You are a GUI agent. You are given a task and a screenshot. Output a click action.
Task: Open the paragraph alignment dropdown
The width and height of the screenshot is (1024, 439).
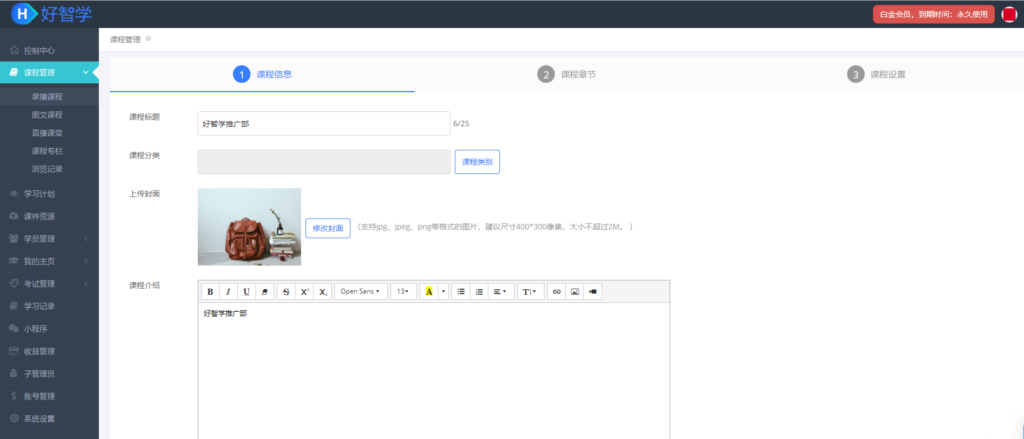click(x=501, y=291)
